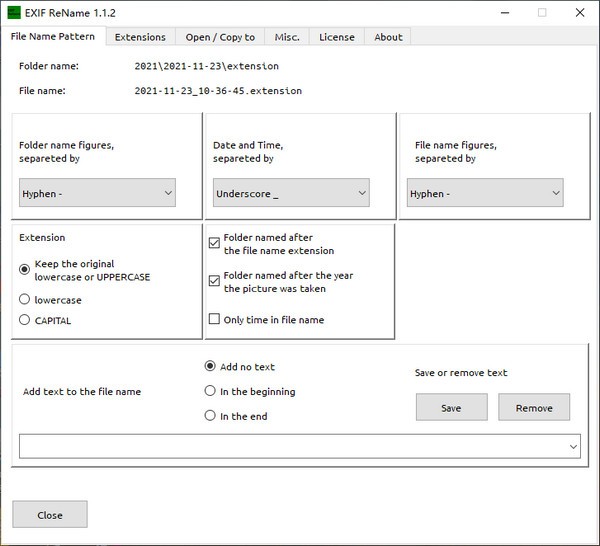This screenshot has height=546, width=600.
Task: Show the About tab
Action: (388, 37)
